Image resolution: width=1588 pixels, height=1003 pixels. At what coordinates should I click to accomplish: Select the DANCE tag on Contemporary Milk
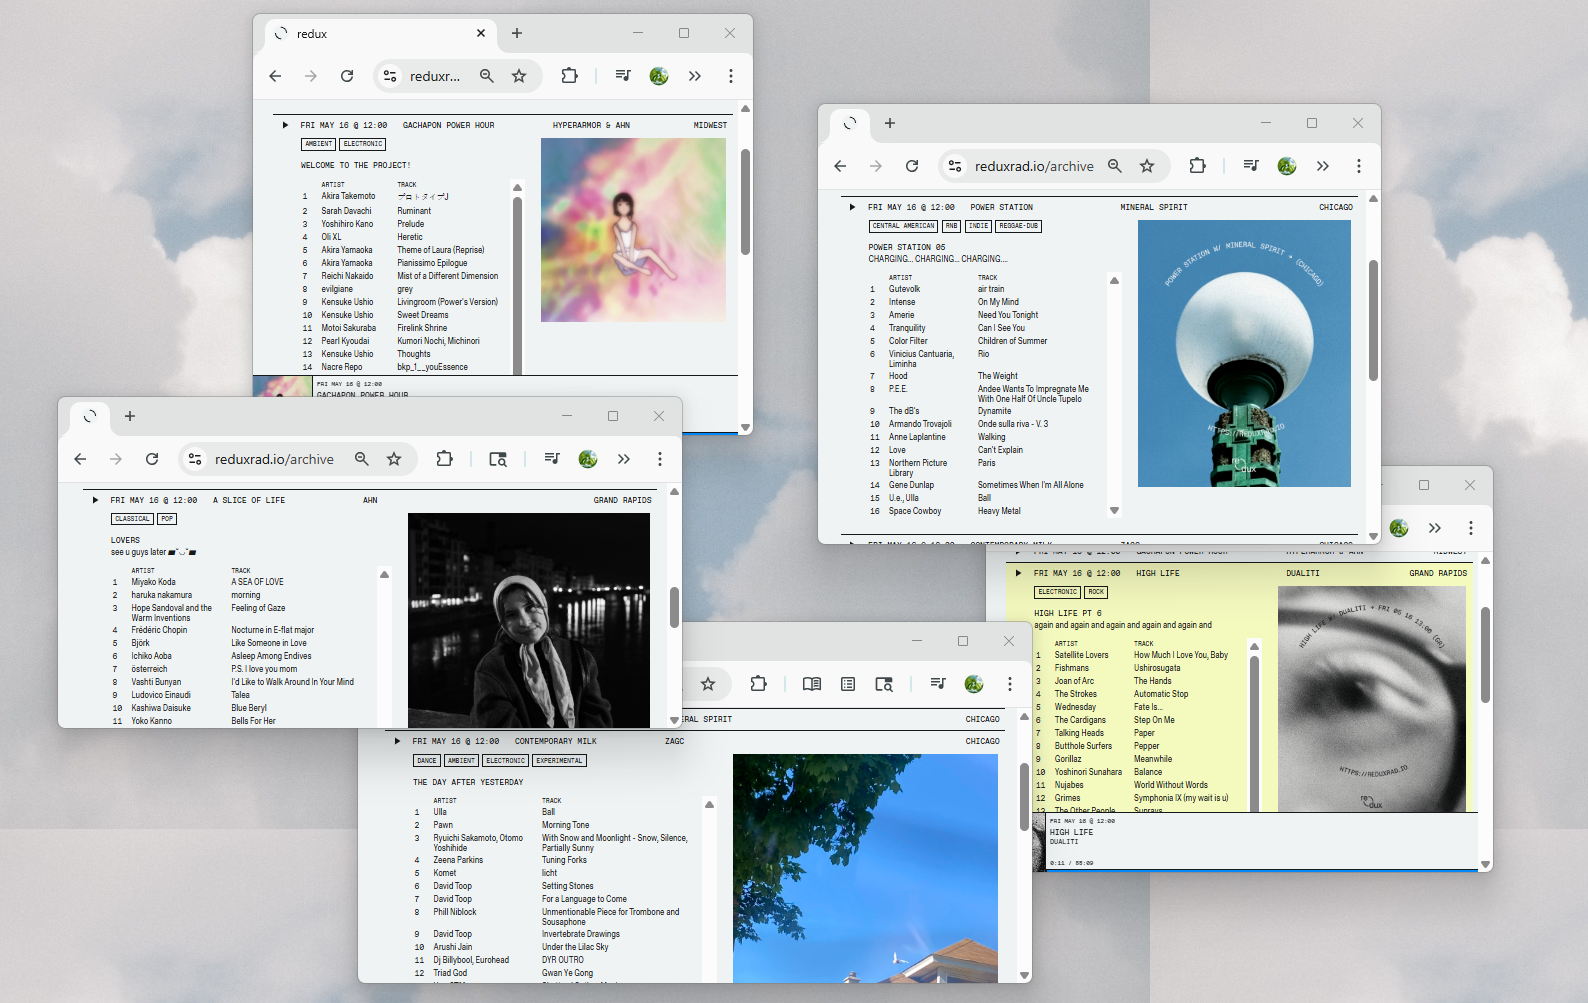(x=427, y=761)
